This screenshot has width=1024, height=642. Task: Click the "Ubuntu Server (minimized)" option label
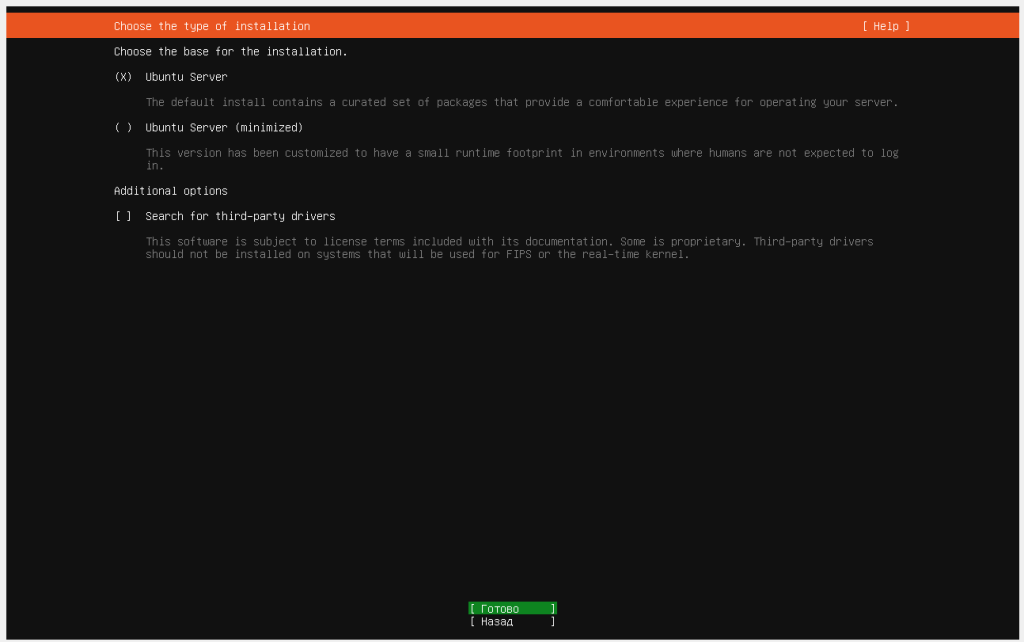click(x=224, y=127)
